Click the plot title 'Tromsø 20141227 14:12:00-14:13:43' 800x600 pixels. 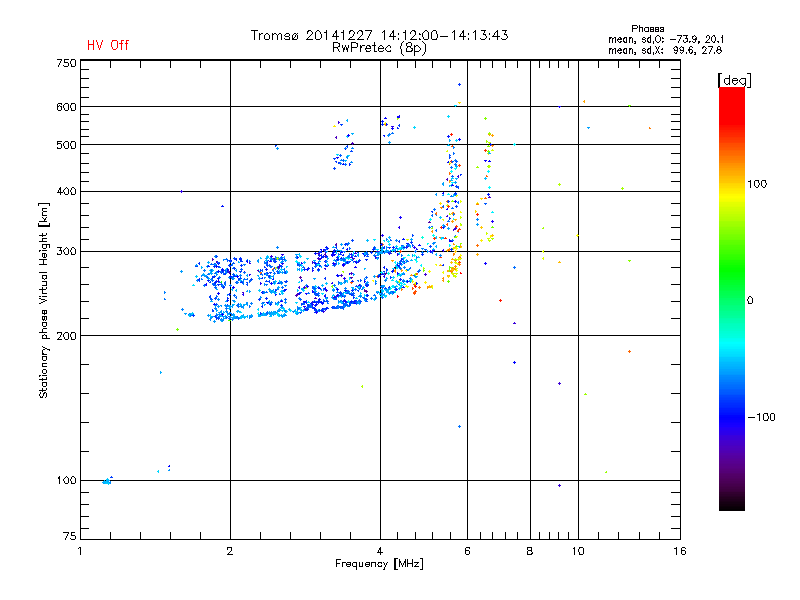pos(379,35)
